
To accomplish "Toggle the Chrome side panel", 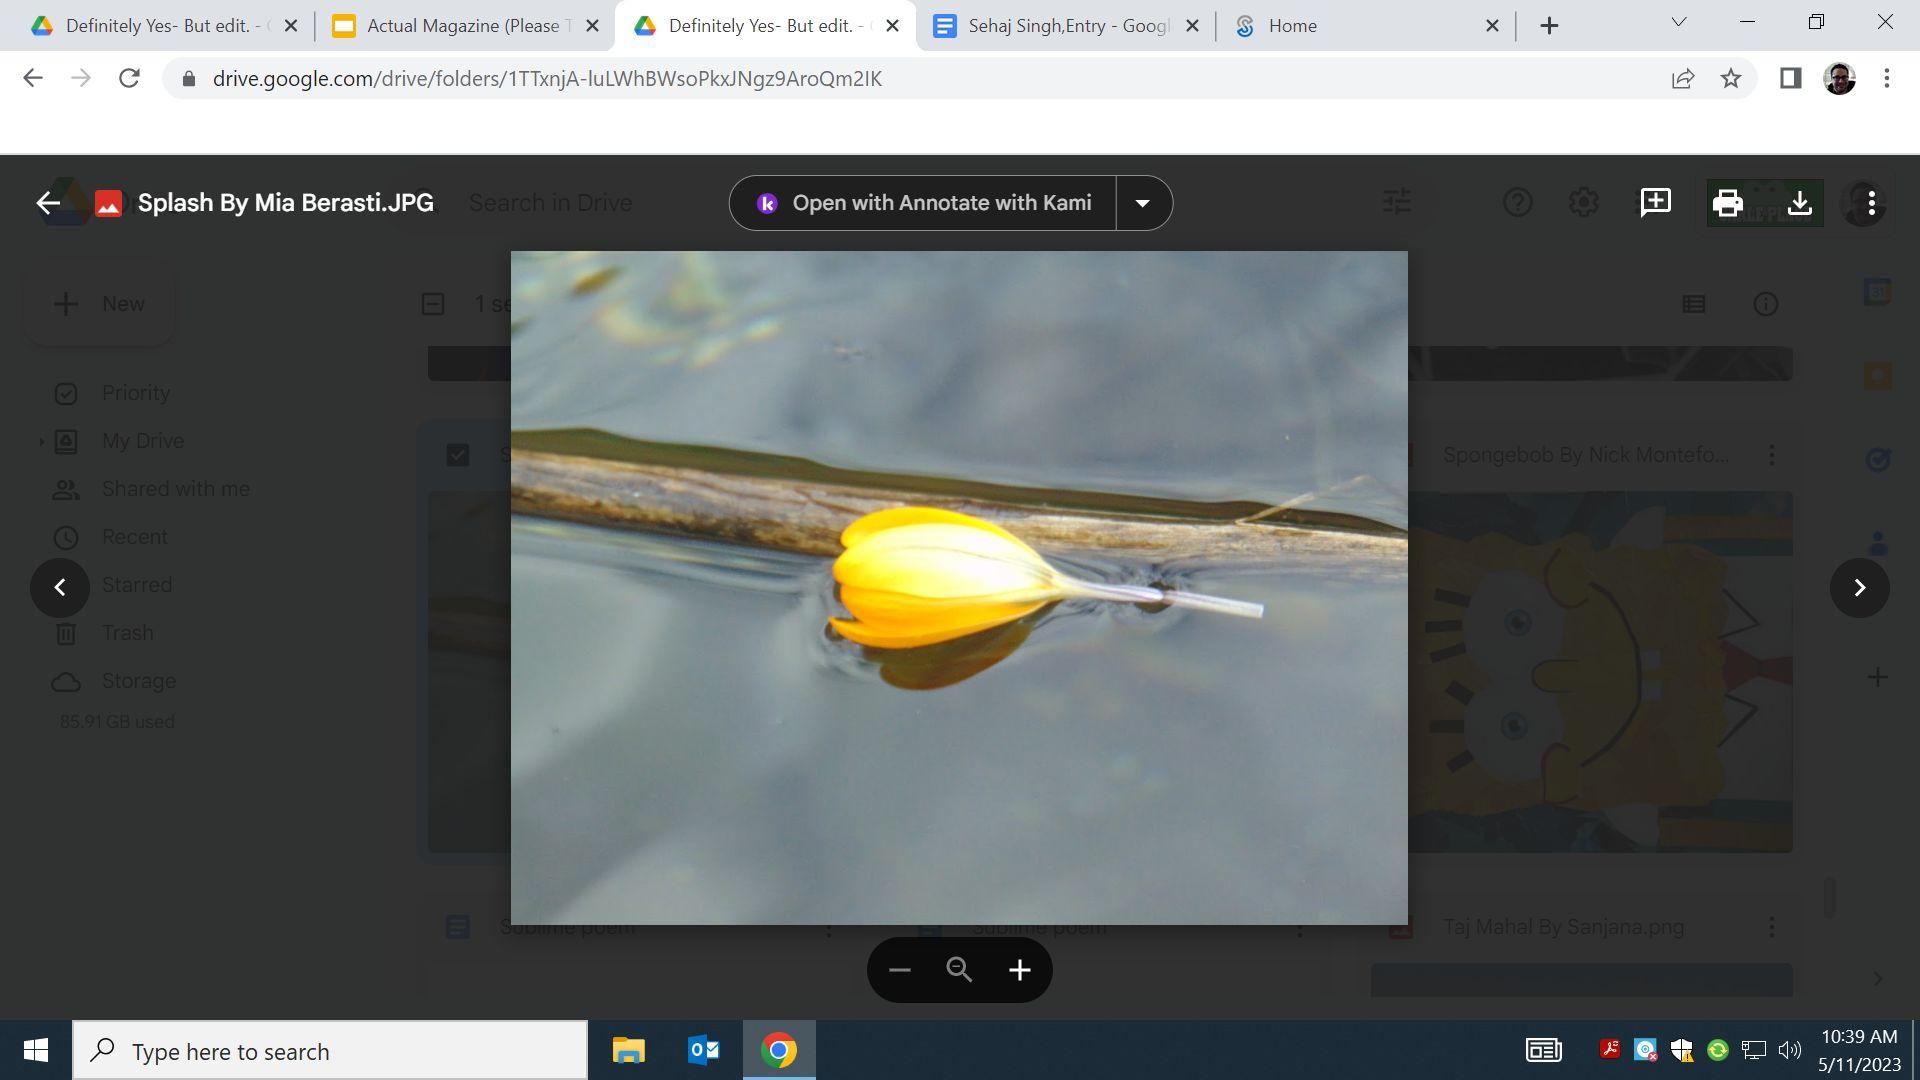I will pos(1790,78).
